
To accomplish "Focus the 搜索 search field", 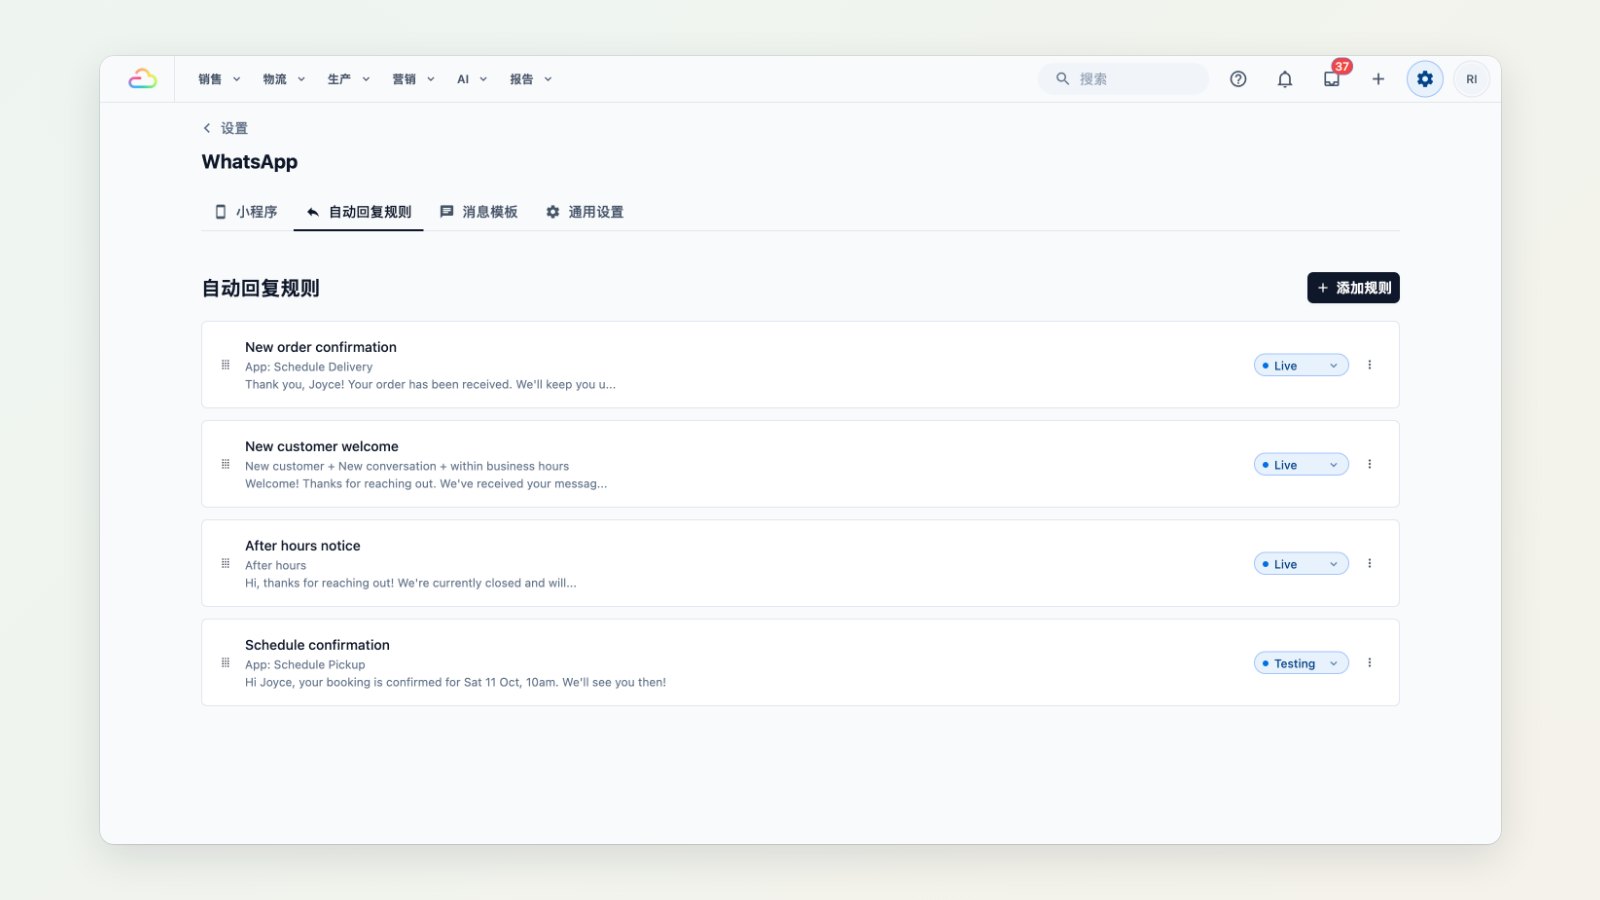I will (x=1123, y=79).
